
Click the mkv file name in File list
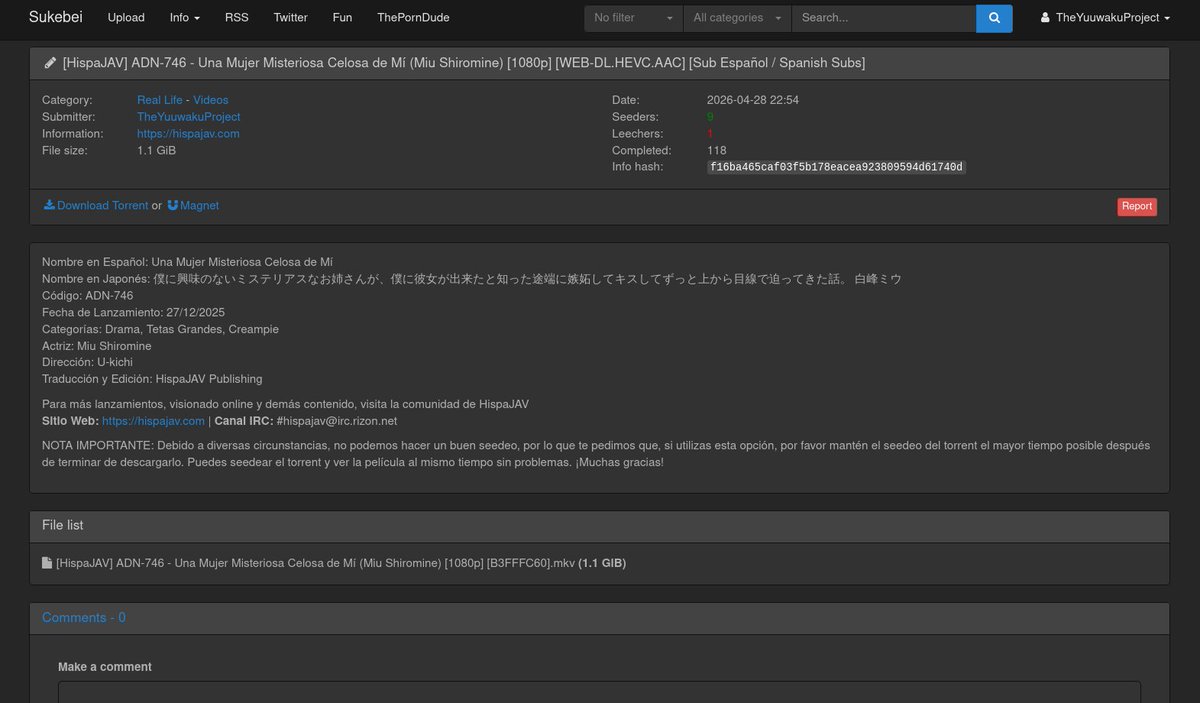coord(315,563)
